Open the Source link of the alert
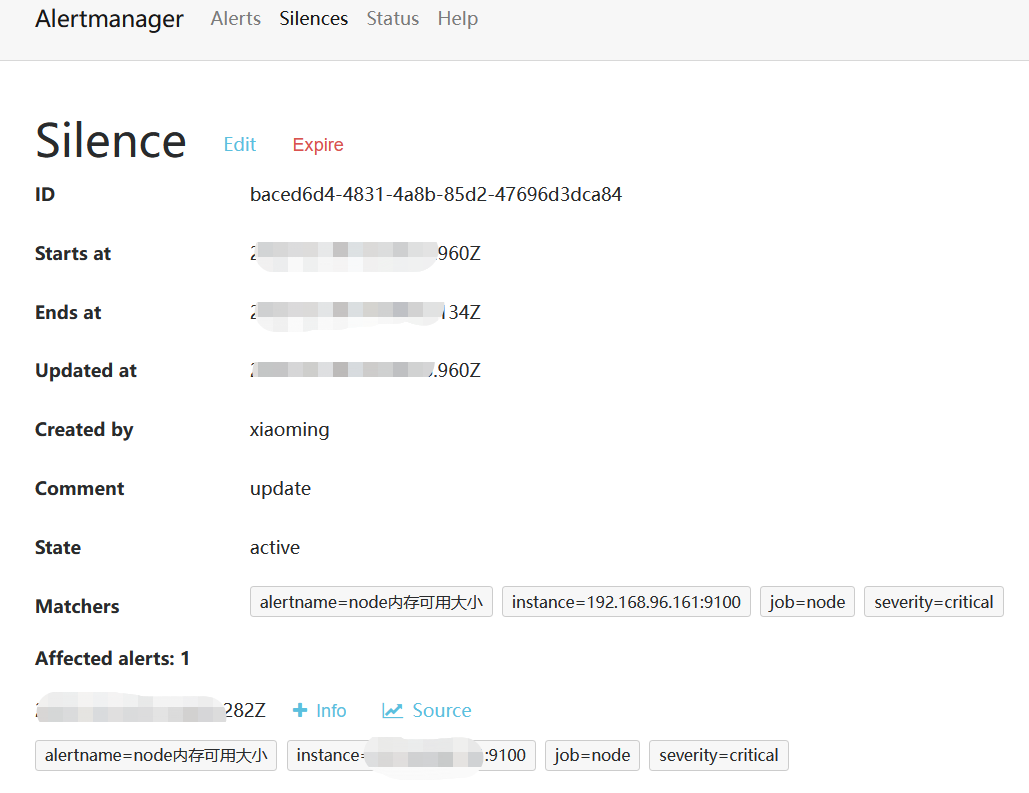1029x793 pixels. click(442, 710)
